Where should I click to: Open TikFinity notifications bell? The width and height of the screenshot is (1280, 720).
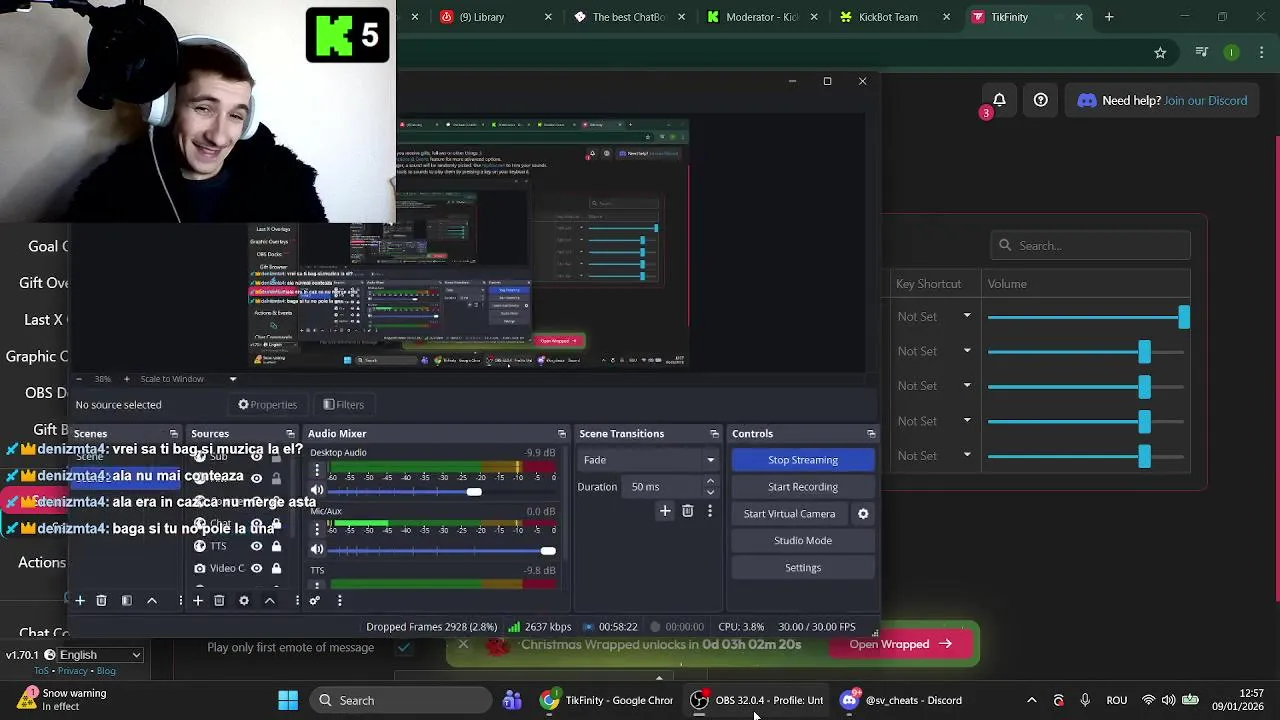pyautogui.click(x=999, y=100)
